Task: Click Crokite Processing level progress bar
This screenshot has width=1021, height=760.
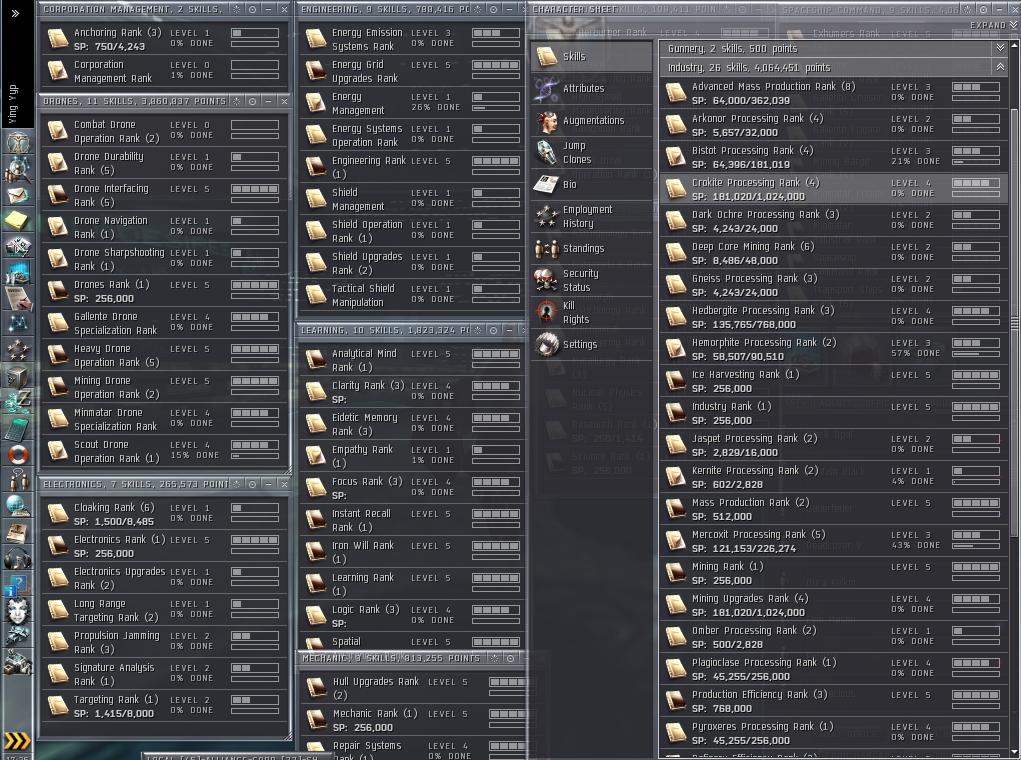Action: [x=975, y=183]
